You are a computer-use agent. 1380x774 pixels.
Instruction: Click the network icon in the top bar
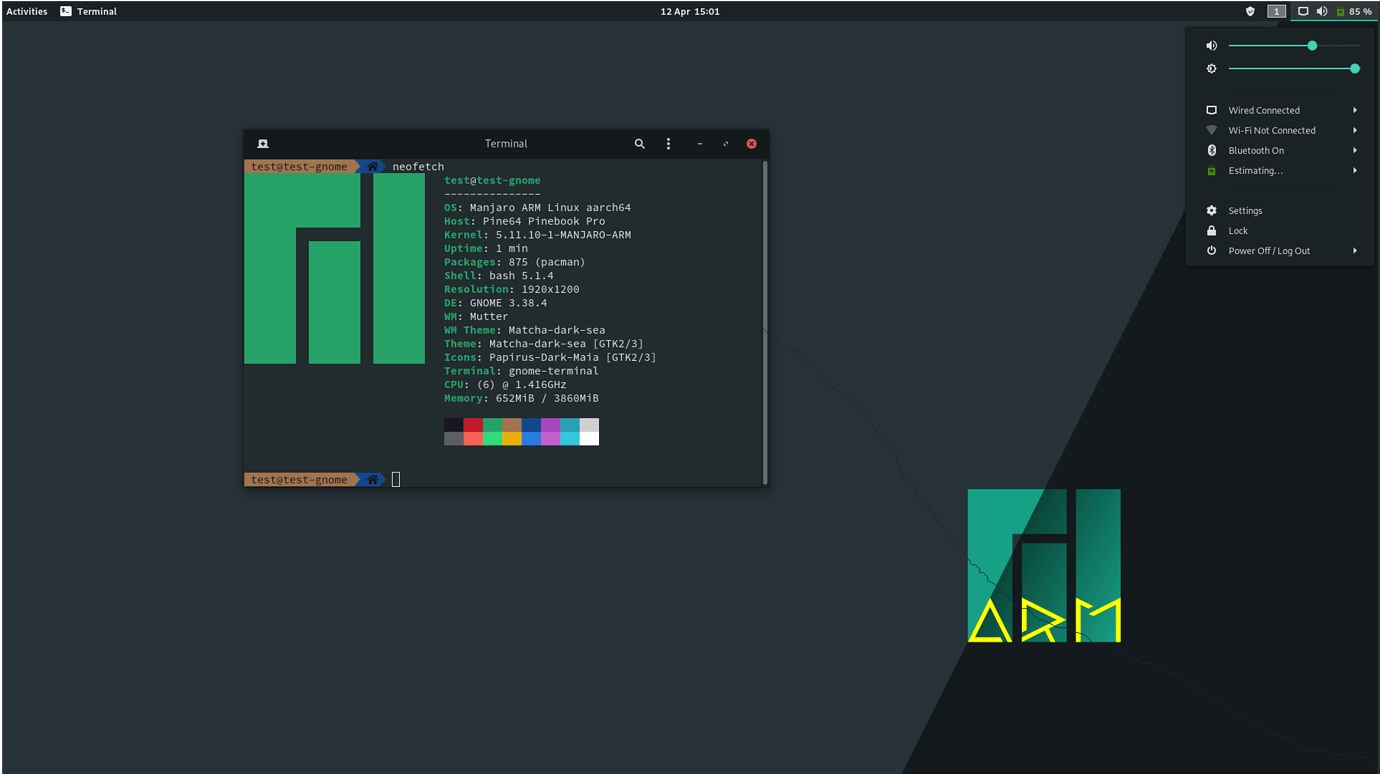[1303, 12]
